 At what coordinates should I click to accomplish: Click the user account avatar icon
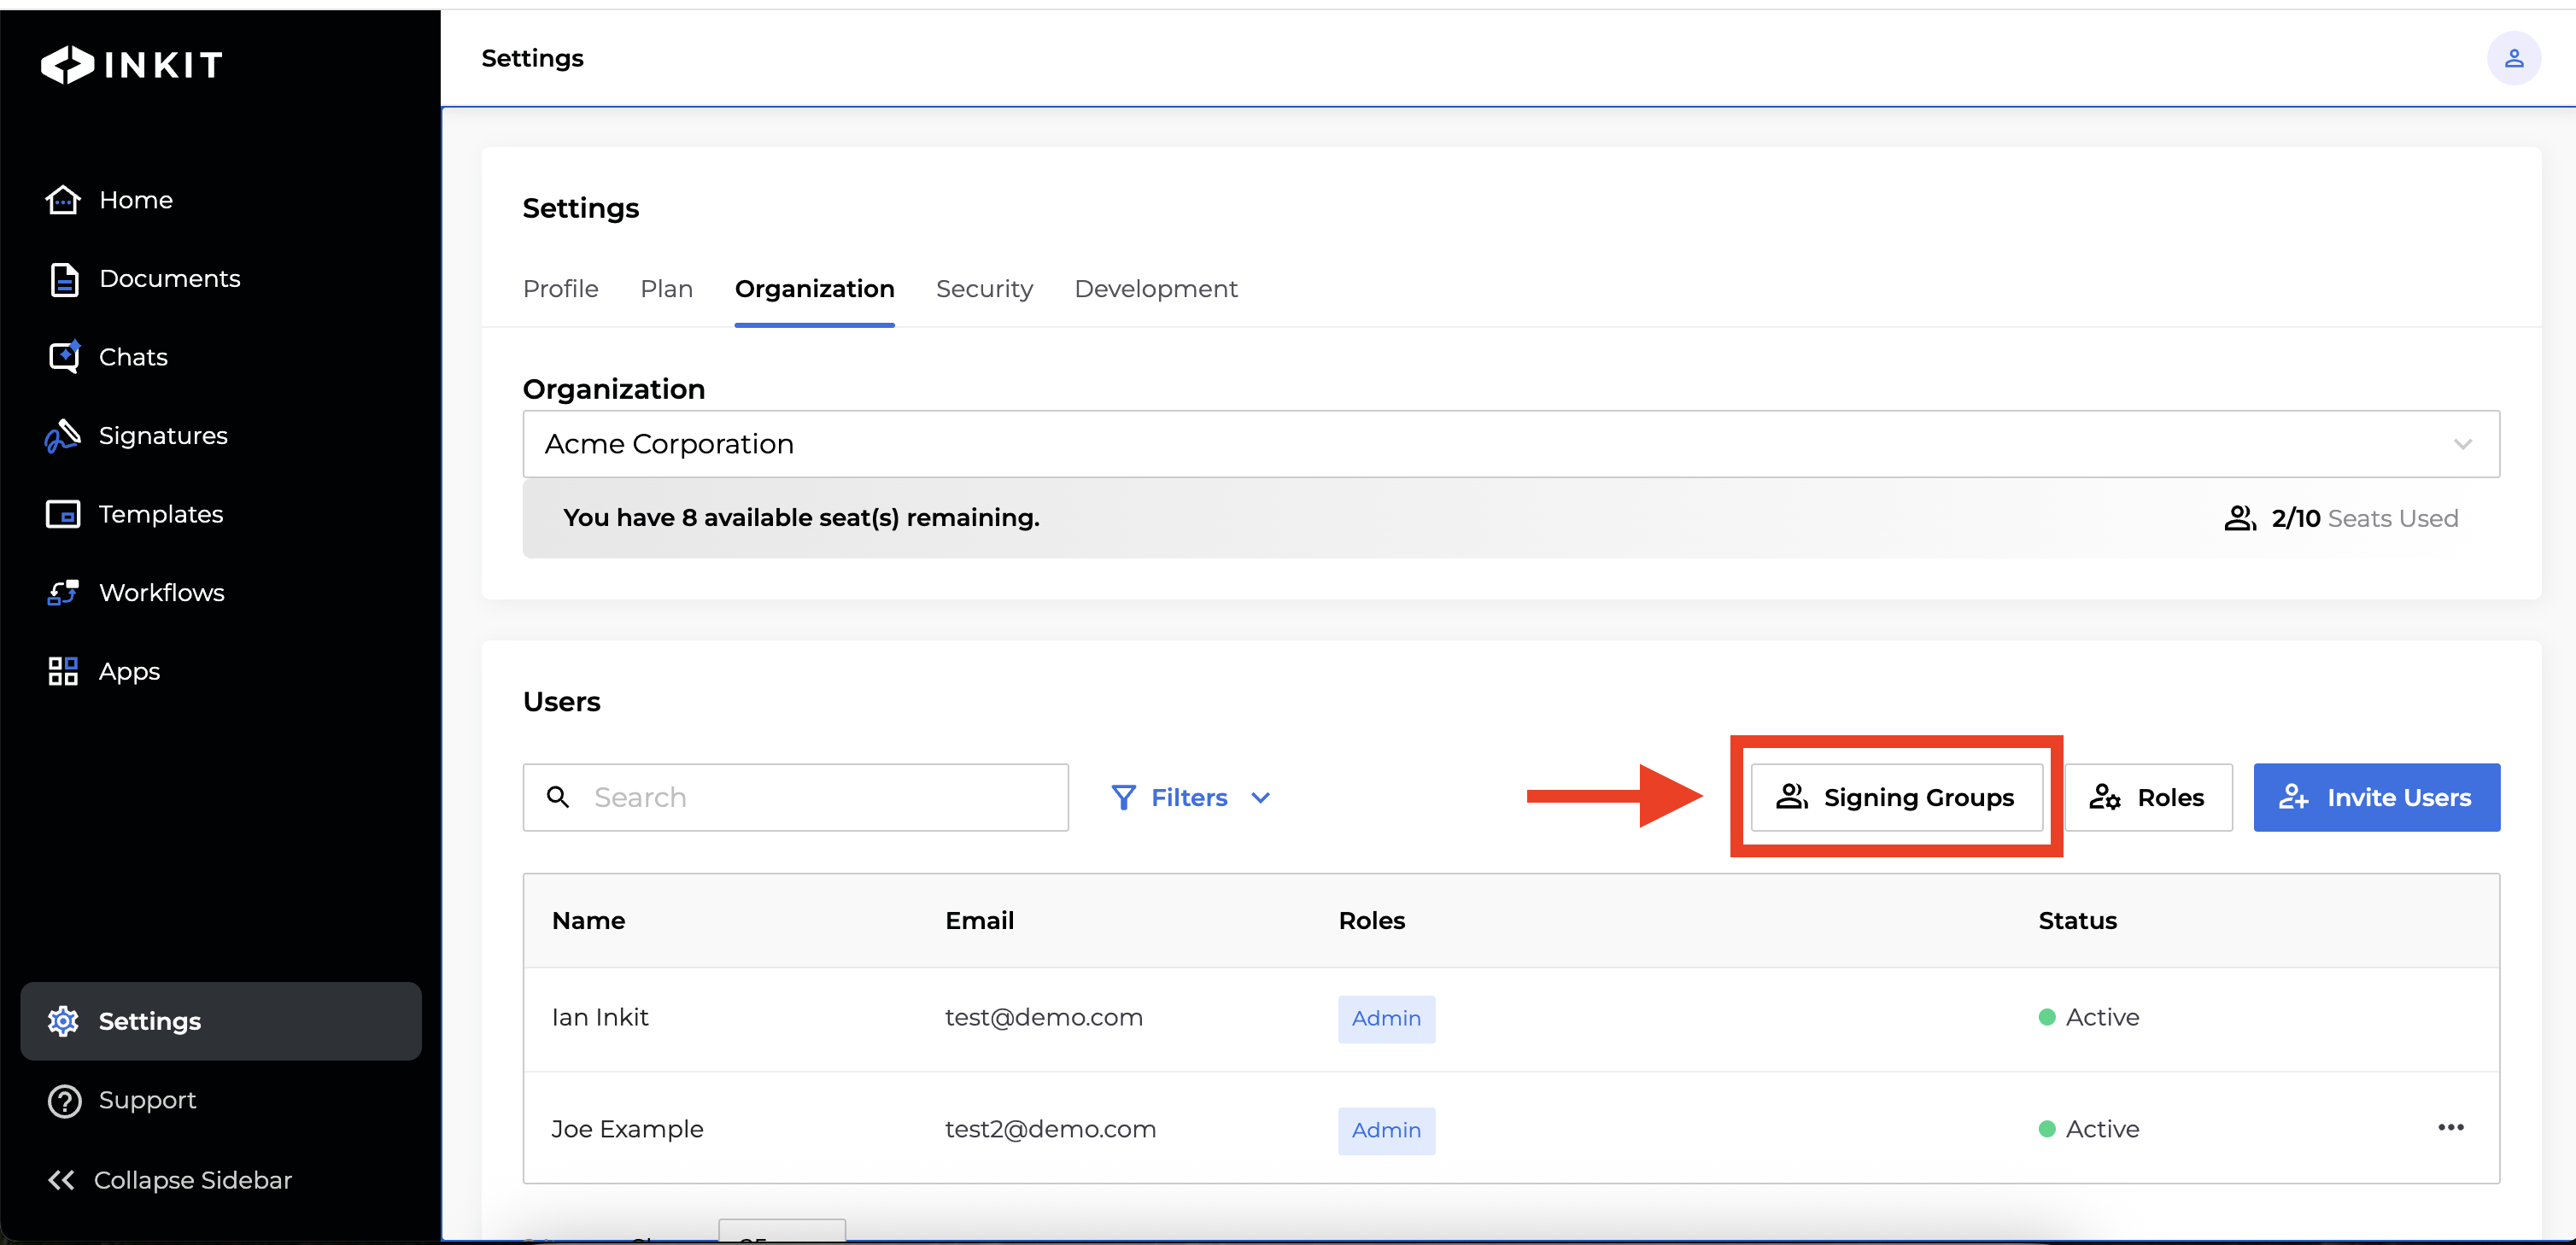[2513, 59]
